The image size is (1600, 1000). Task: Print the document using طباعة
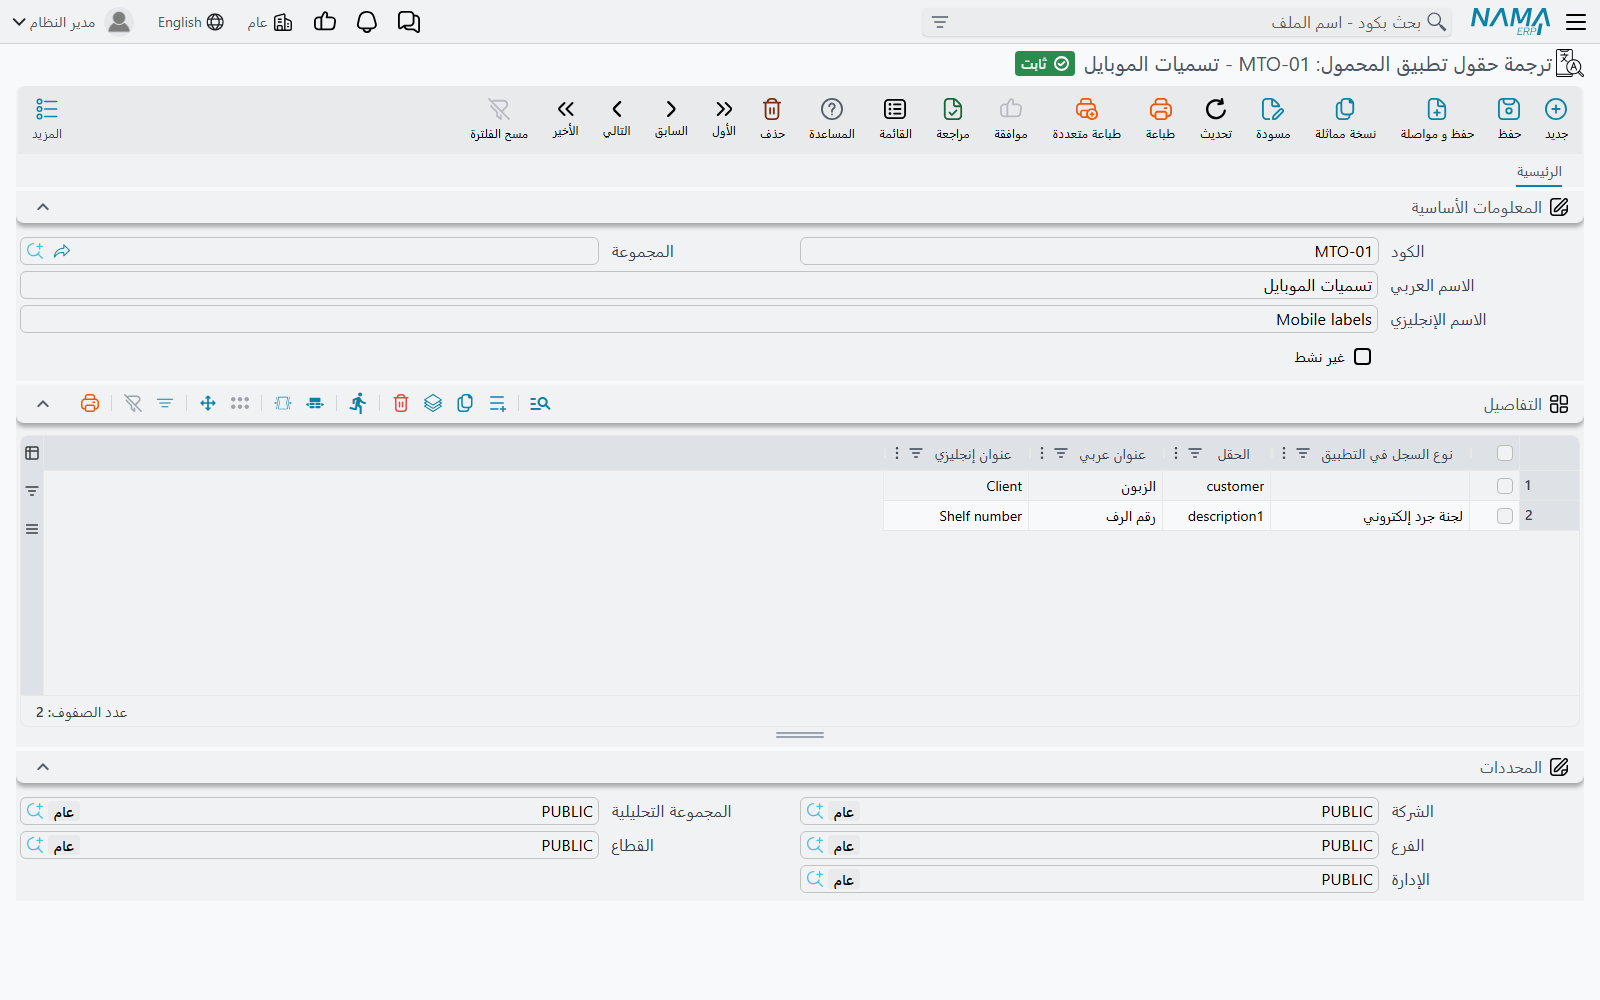[1160, 118]
